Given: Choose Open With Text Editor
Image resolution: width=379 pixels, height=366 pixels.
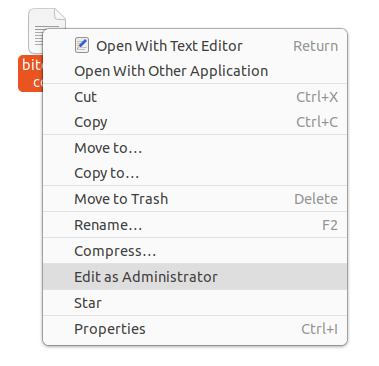Looking at the screenshot, I should (x=195, y=46).
